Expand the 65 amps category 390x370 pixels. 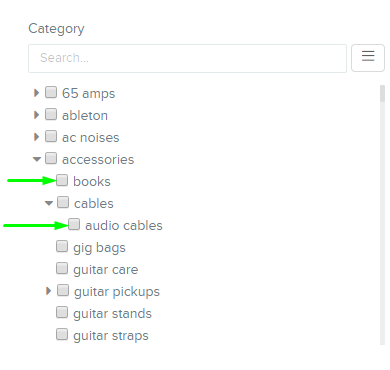click(x=36, y=93)
